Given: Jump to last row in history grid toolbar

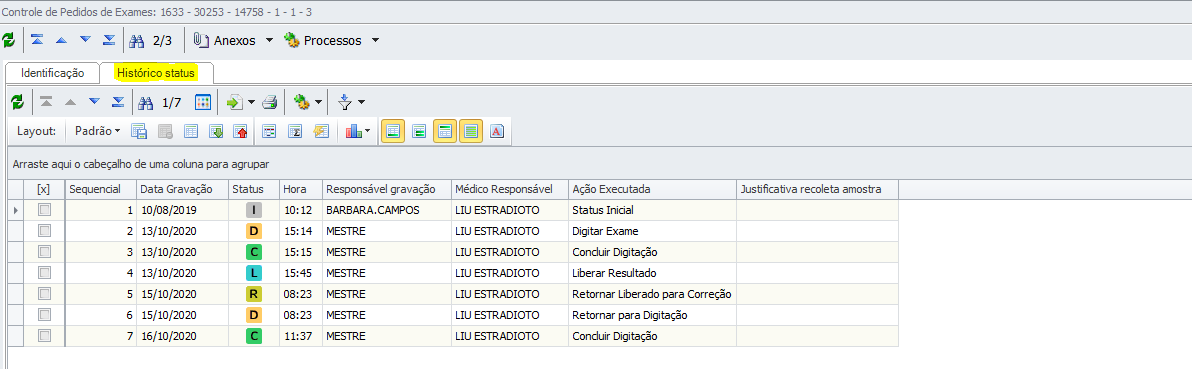Looking at the screenshot, I should 118,102.
